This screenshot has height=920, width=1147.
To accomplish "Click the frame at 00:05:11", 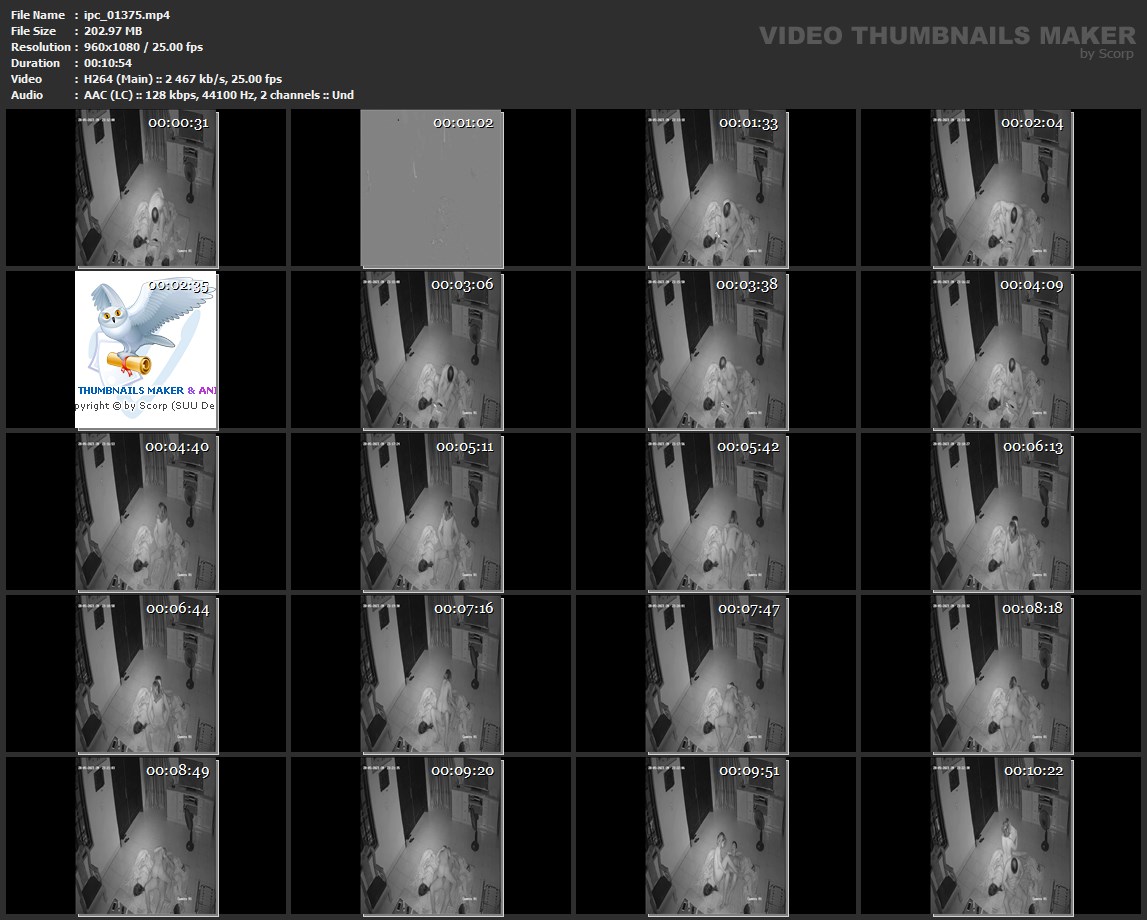I will 431,512.
